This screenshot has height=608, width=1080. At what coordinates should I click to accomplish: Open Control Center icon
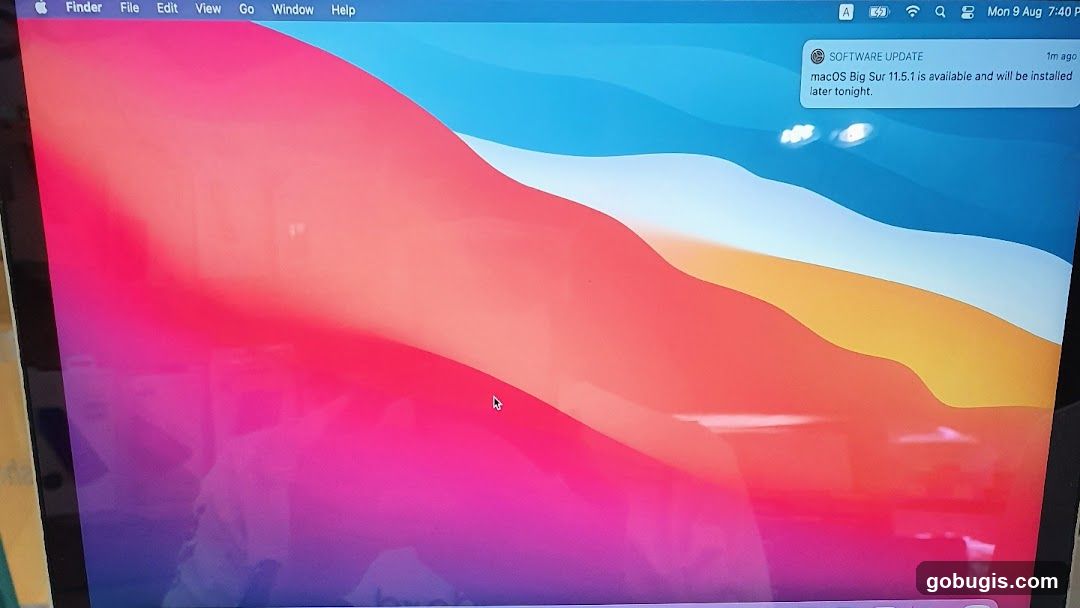click(x=967, y=12)
